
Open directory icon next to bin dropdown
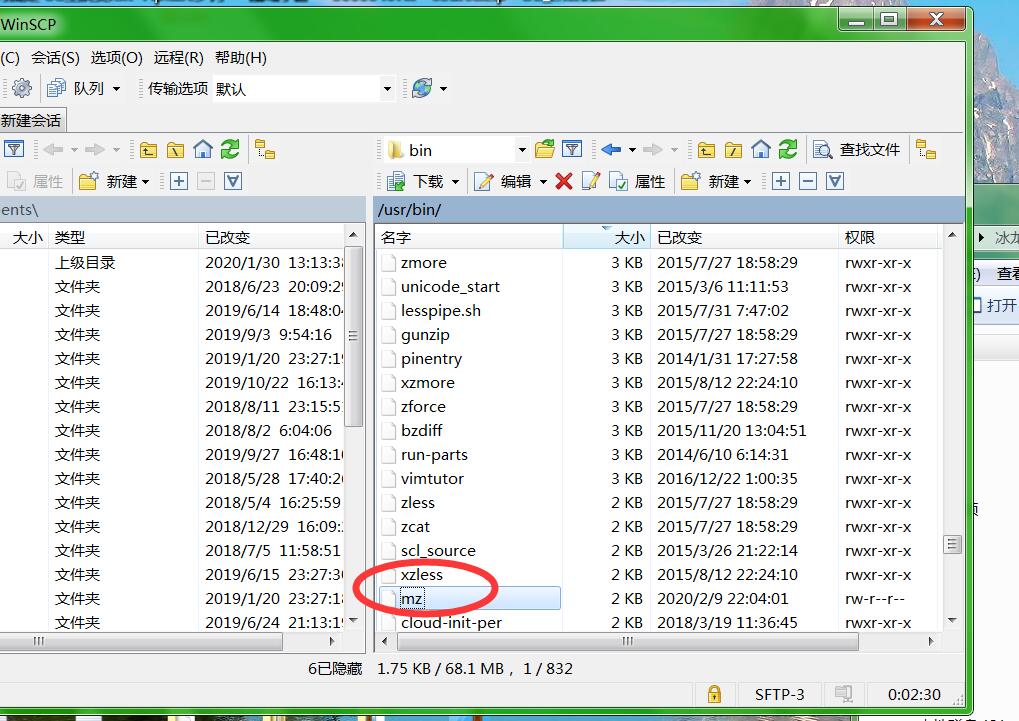pos(545,149)
